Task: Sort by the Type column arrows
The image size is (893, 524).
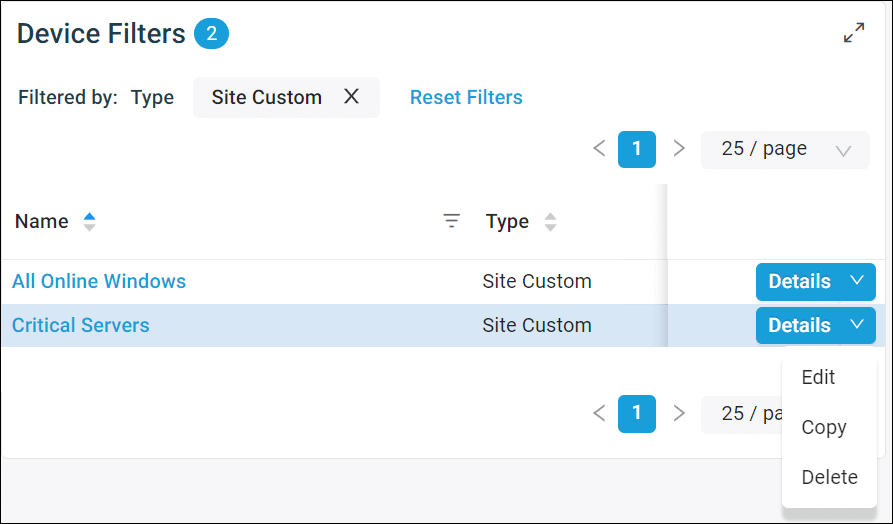Action: point(550,222)
